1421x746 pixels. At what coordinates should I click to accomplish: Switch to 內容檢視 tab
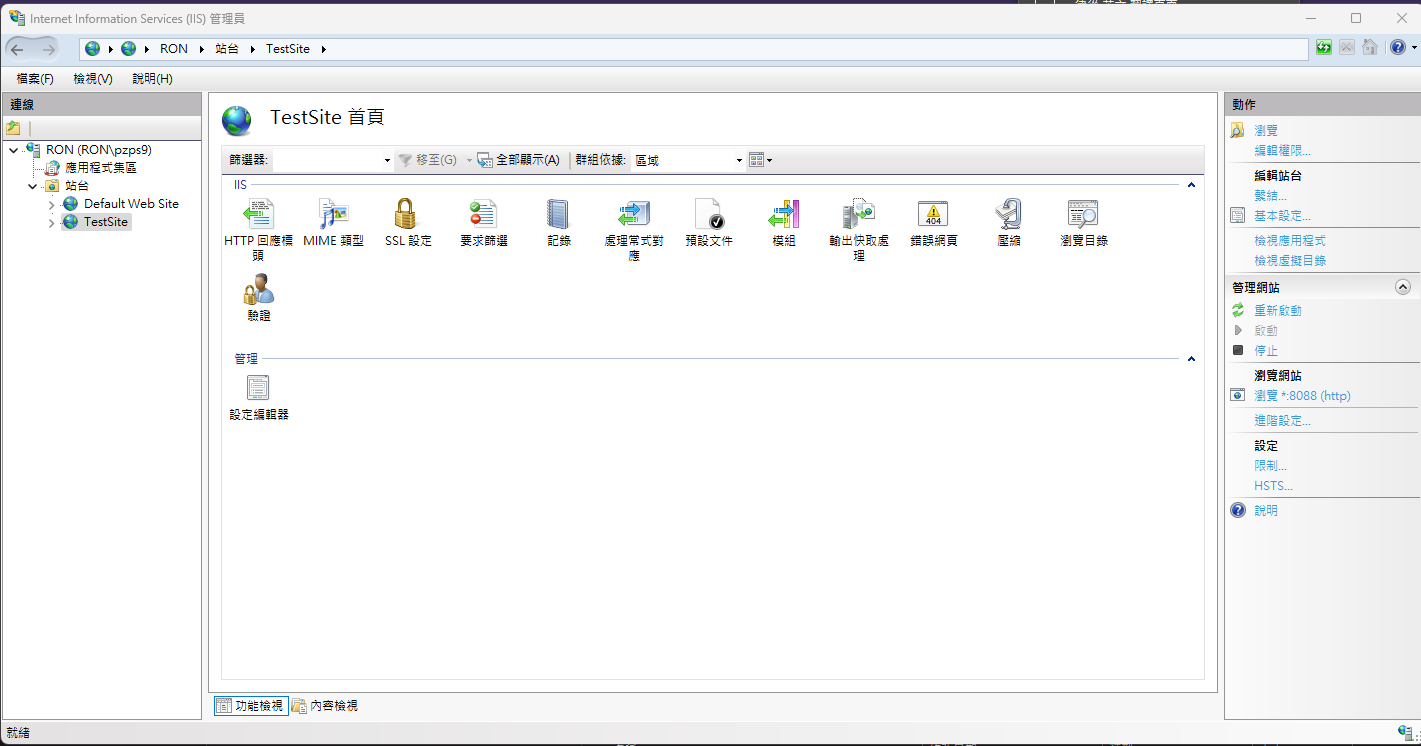coord(325,706)
